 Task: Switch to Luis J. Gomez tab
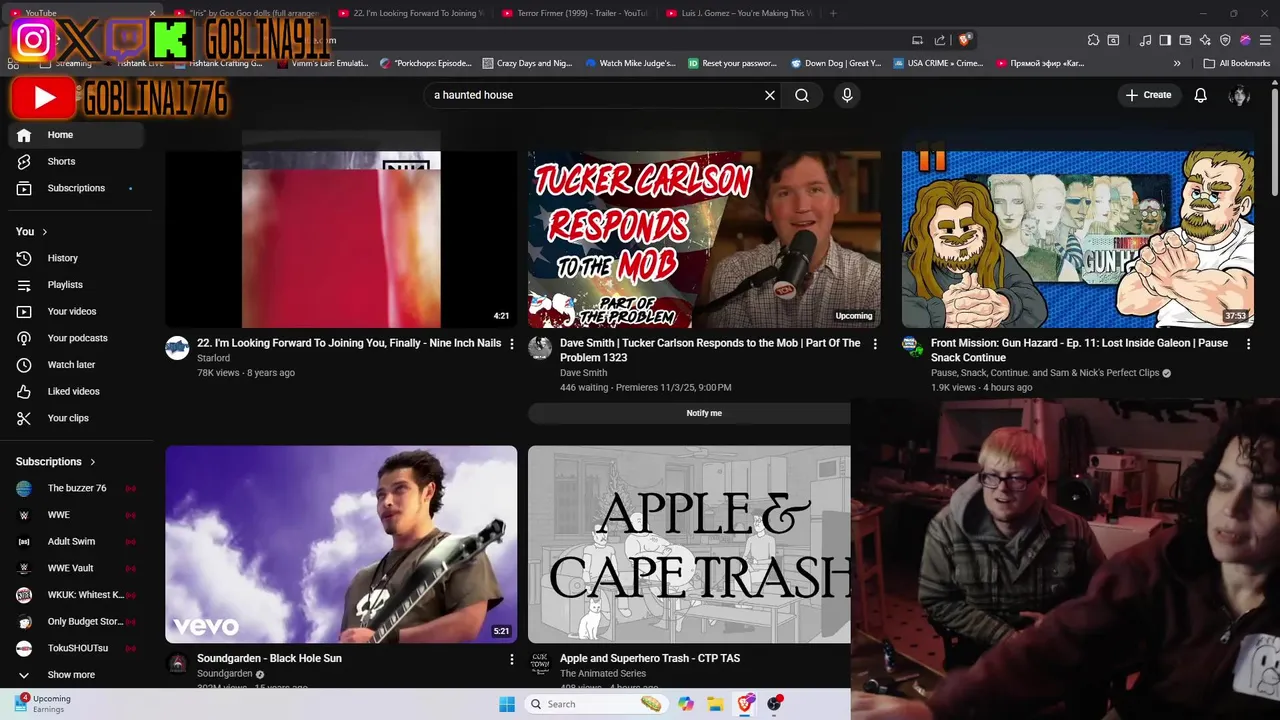[738, 13]
